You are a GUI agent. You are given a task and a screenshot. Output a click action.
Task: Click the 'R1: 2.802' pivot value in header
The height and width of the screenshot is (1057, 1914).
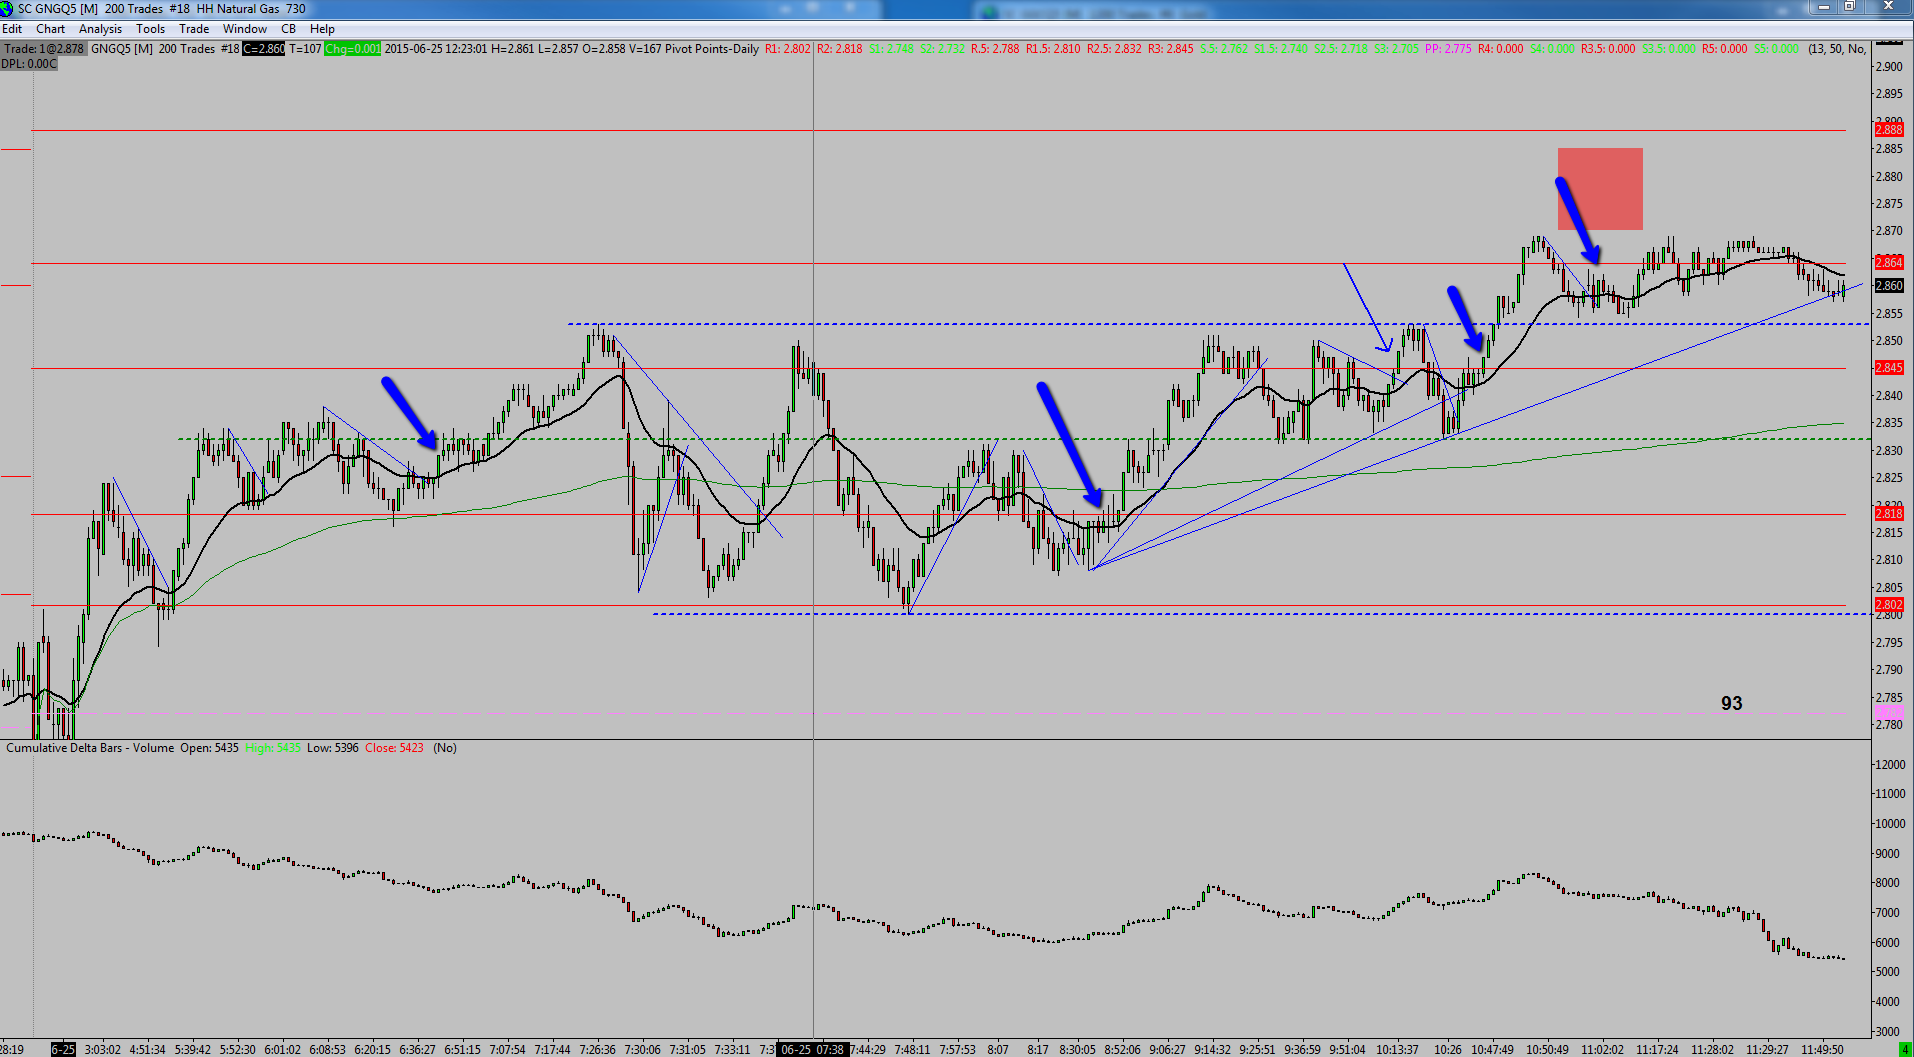coord(788,49)
